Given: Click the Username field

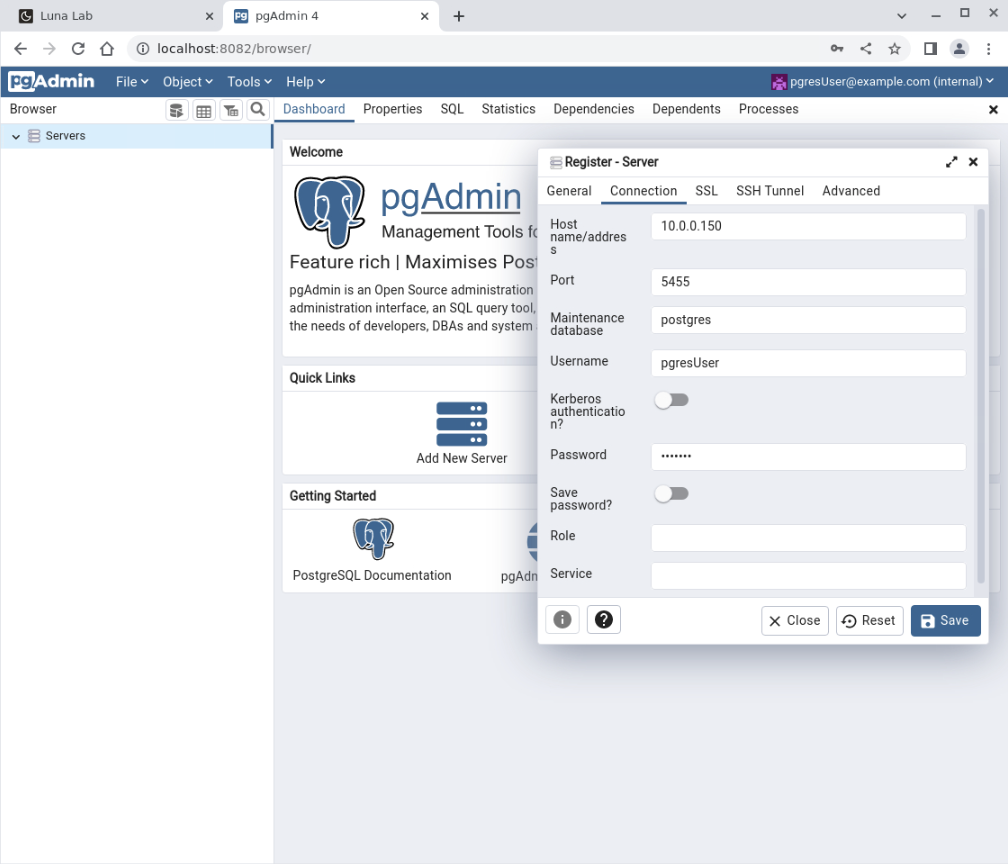Looking at the screenshot, I should click(x=808, y=363).
